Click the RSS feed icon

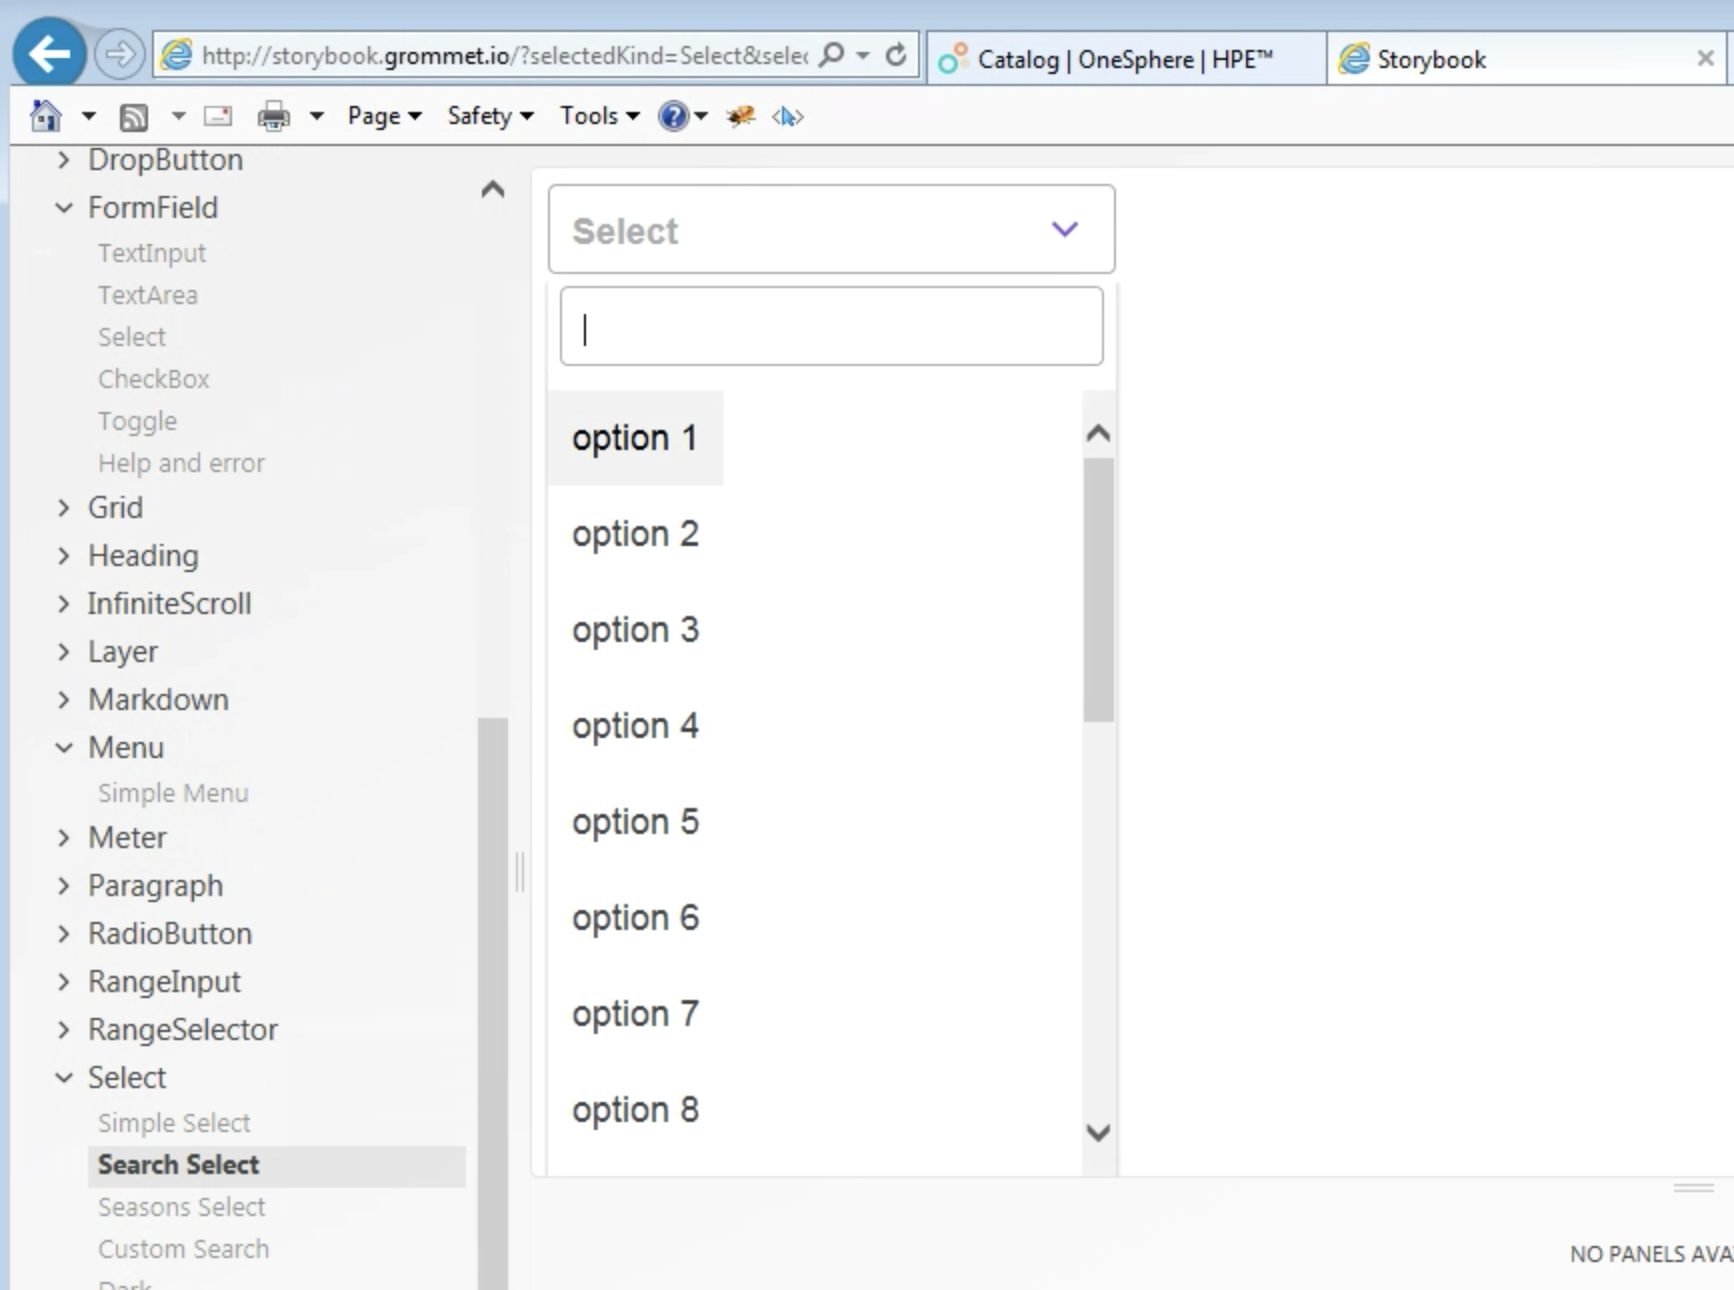(x=133, y=115)
